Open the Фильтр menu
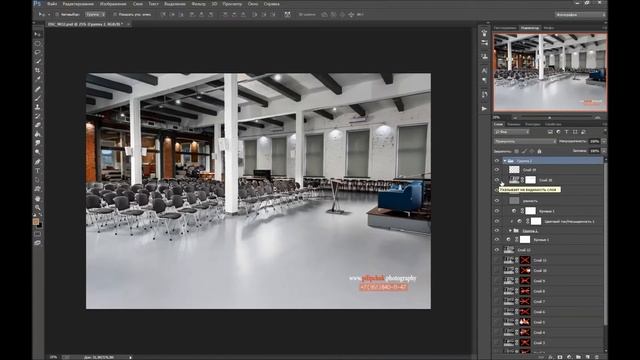The height and width of the screenshot is (360, 640). [198, 4]
